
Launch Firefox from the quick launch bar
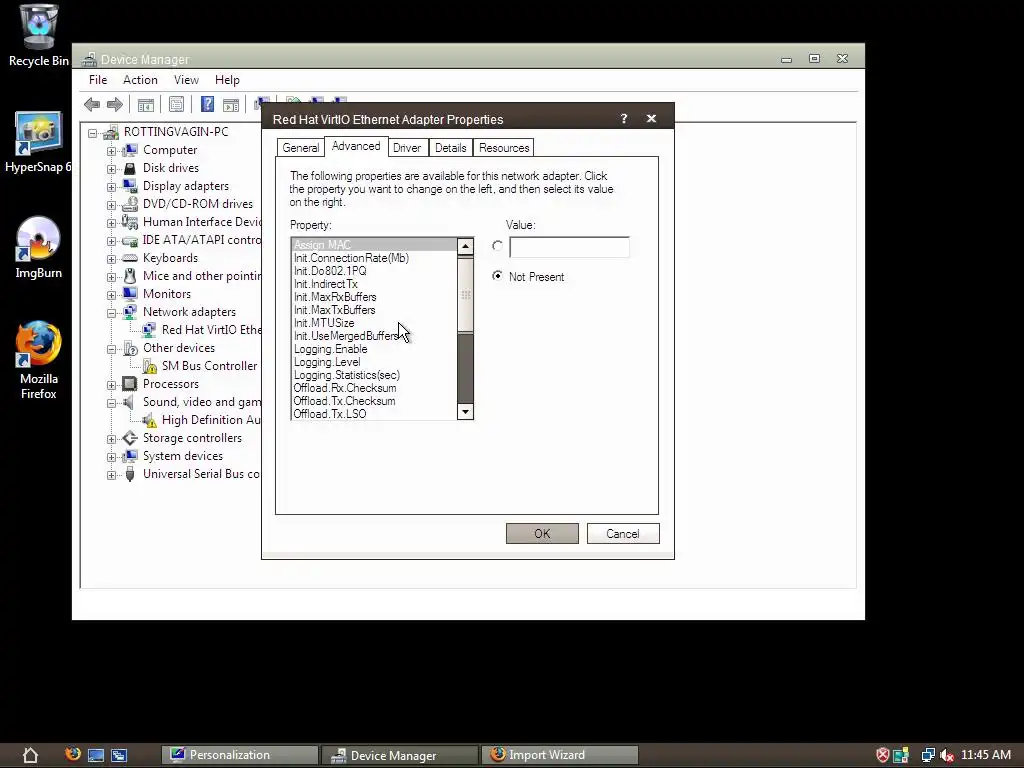pyautogui.click(x=73, y=754)
